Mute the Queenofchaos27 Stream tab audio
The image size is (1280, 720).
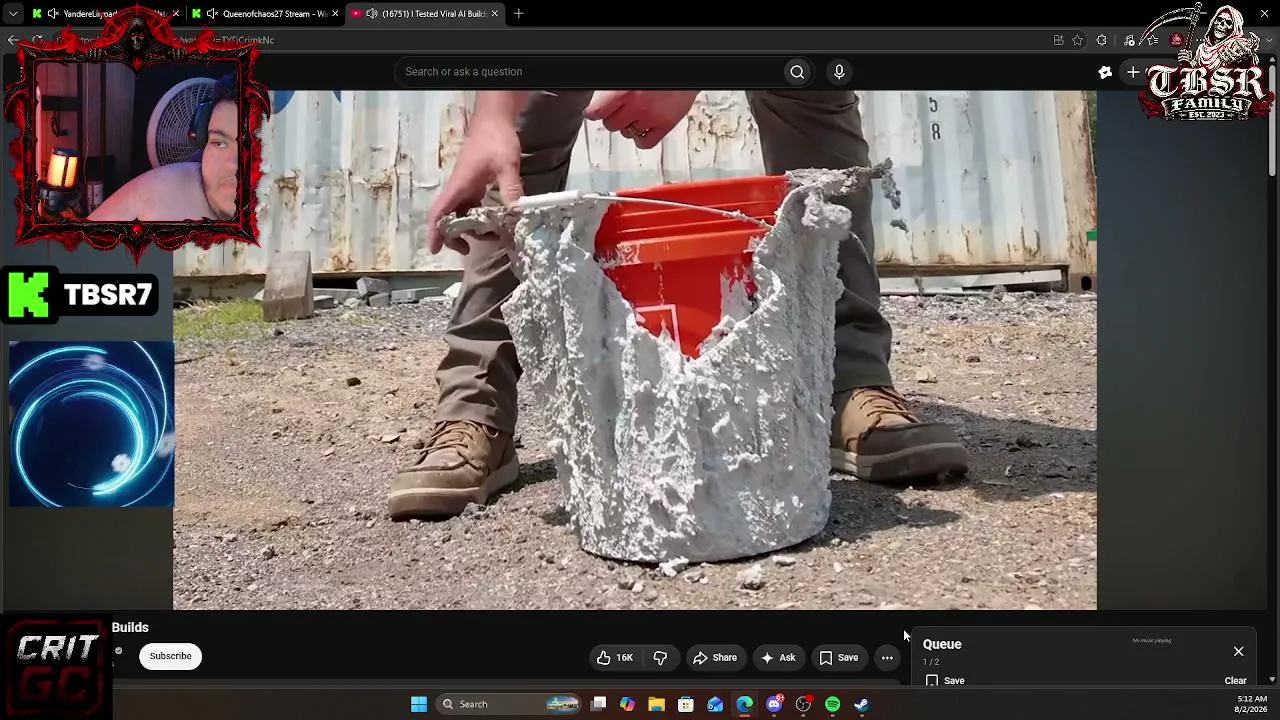(x=212, y=14)
